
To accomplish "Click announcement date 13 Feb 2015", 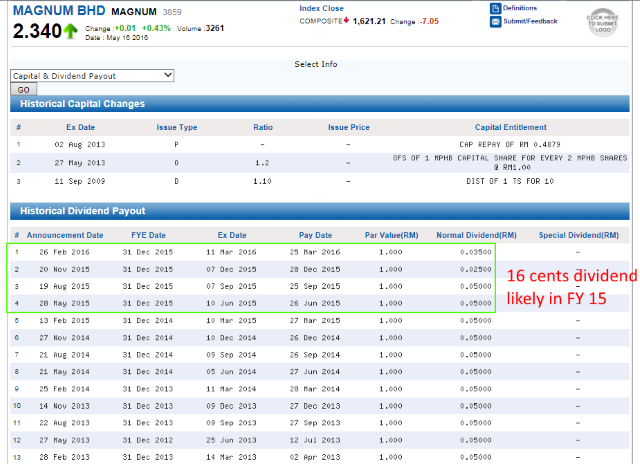I will click(64, 321).
